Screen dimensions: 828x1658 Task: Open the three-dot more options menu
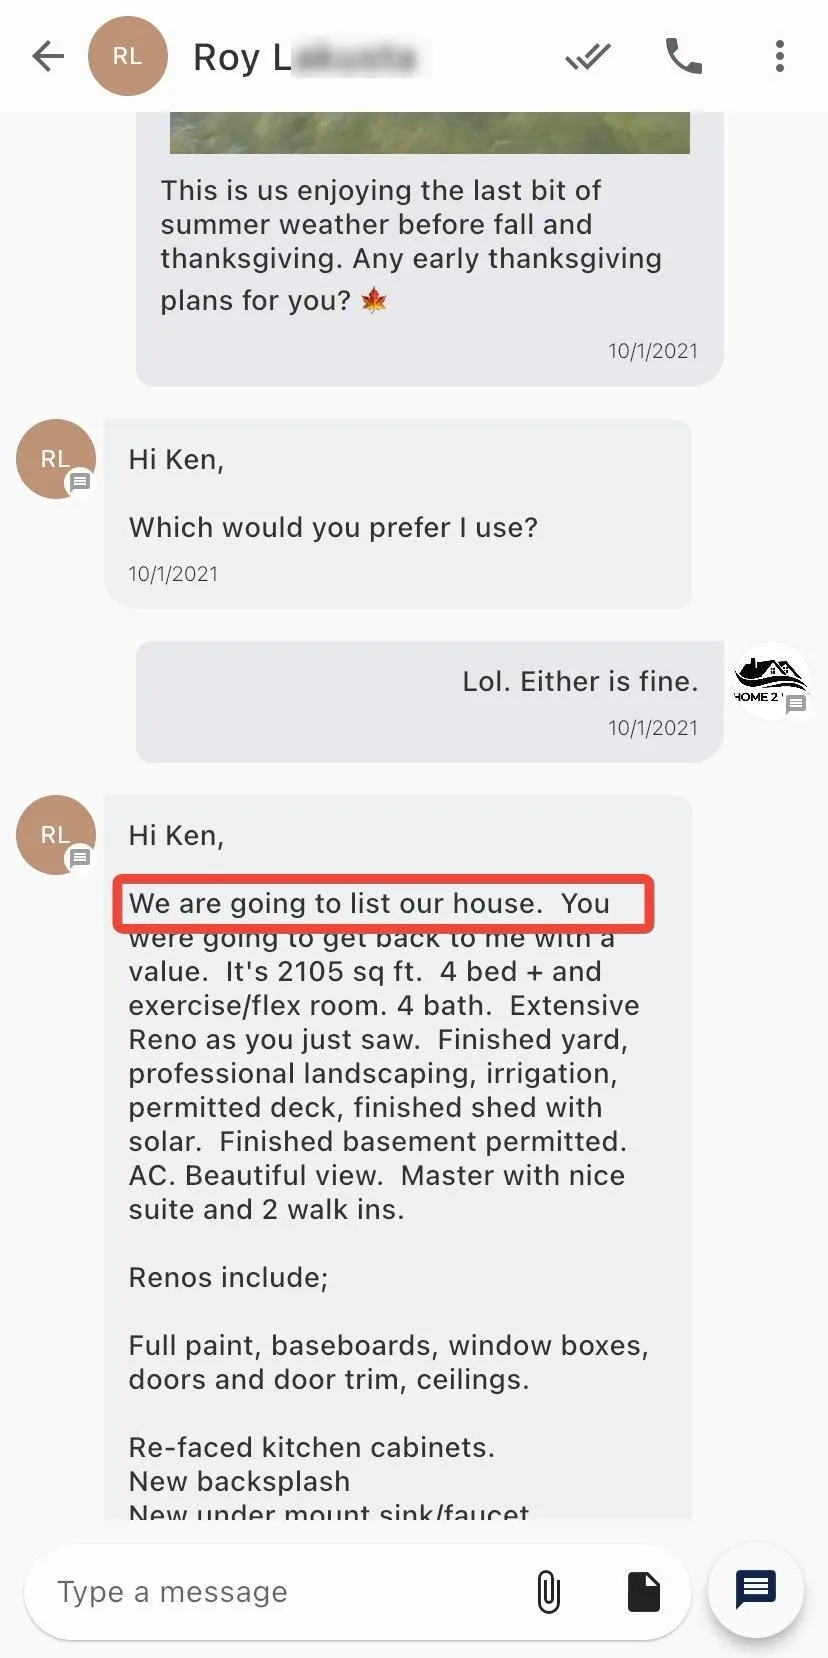coord(779,57)
